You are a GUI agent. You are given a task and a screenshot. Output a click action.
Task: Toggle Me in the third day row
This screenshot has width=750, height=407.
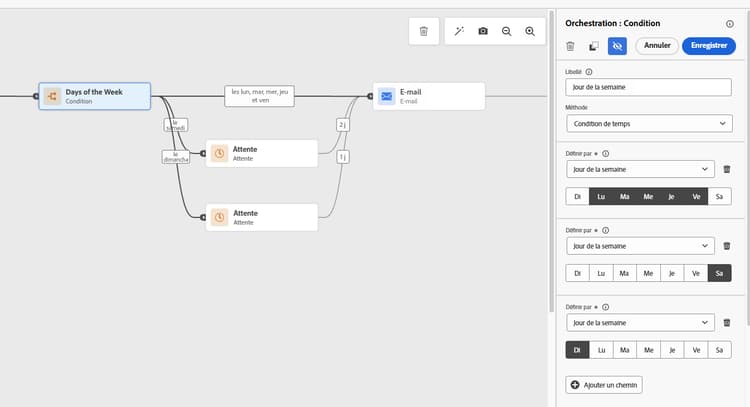tap(648, 350)
